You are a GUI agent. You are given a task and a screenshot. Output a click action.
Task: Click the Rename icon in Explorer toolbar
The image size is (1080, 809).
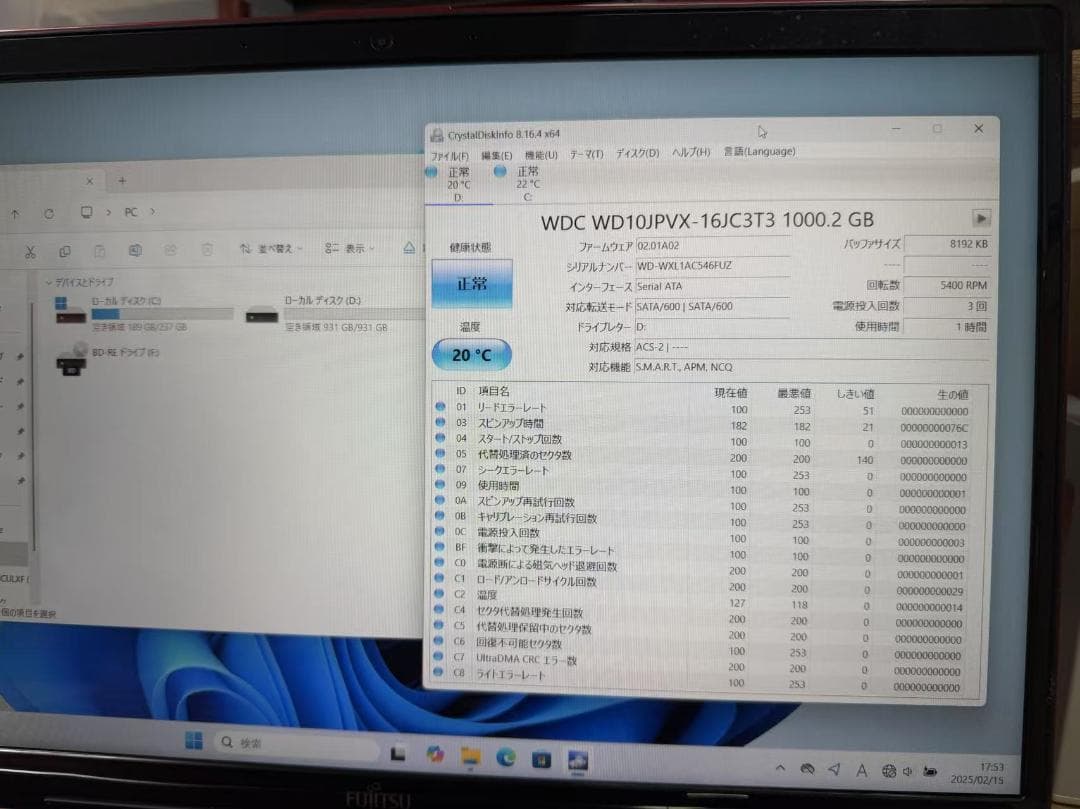pos(133,251)
